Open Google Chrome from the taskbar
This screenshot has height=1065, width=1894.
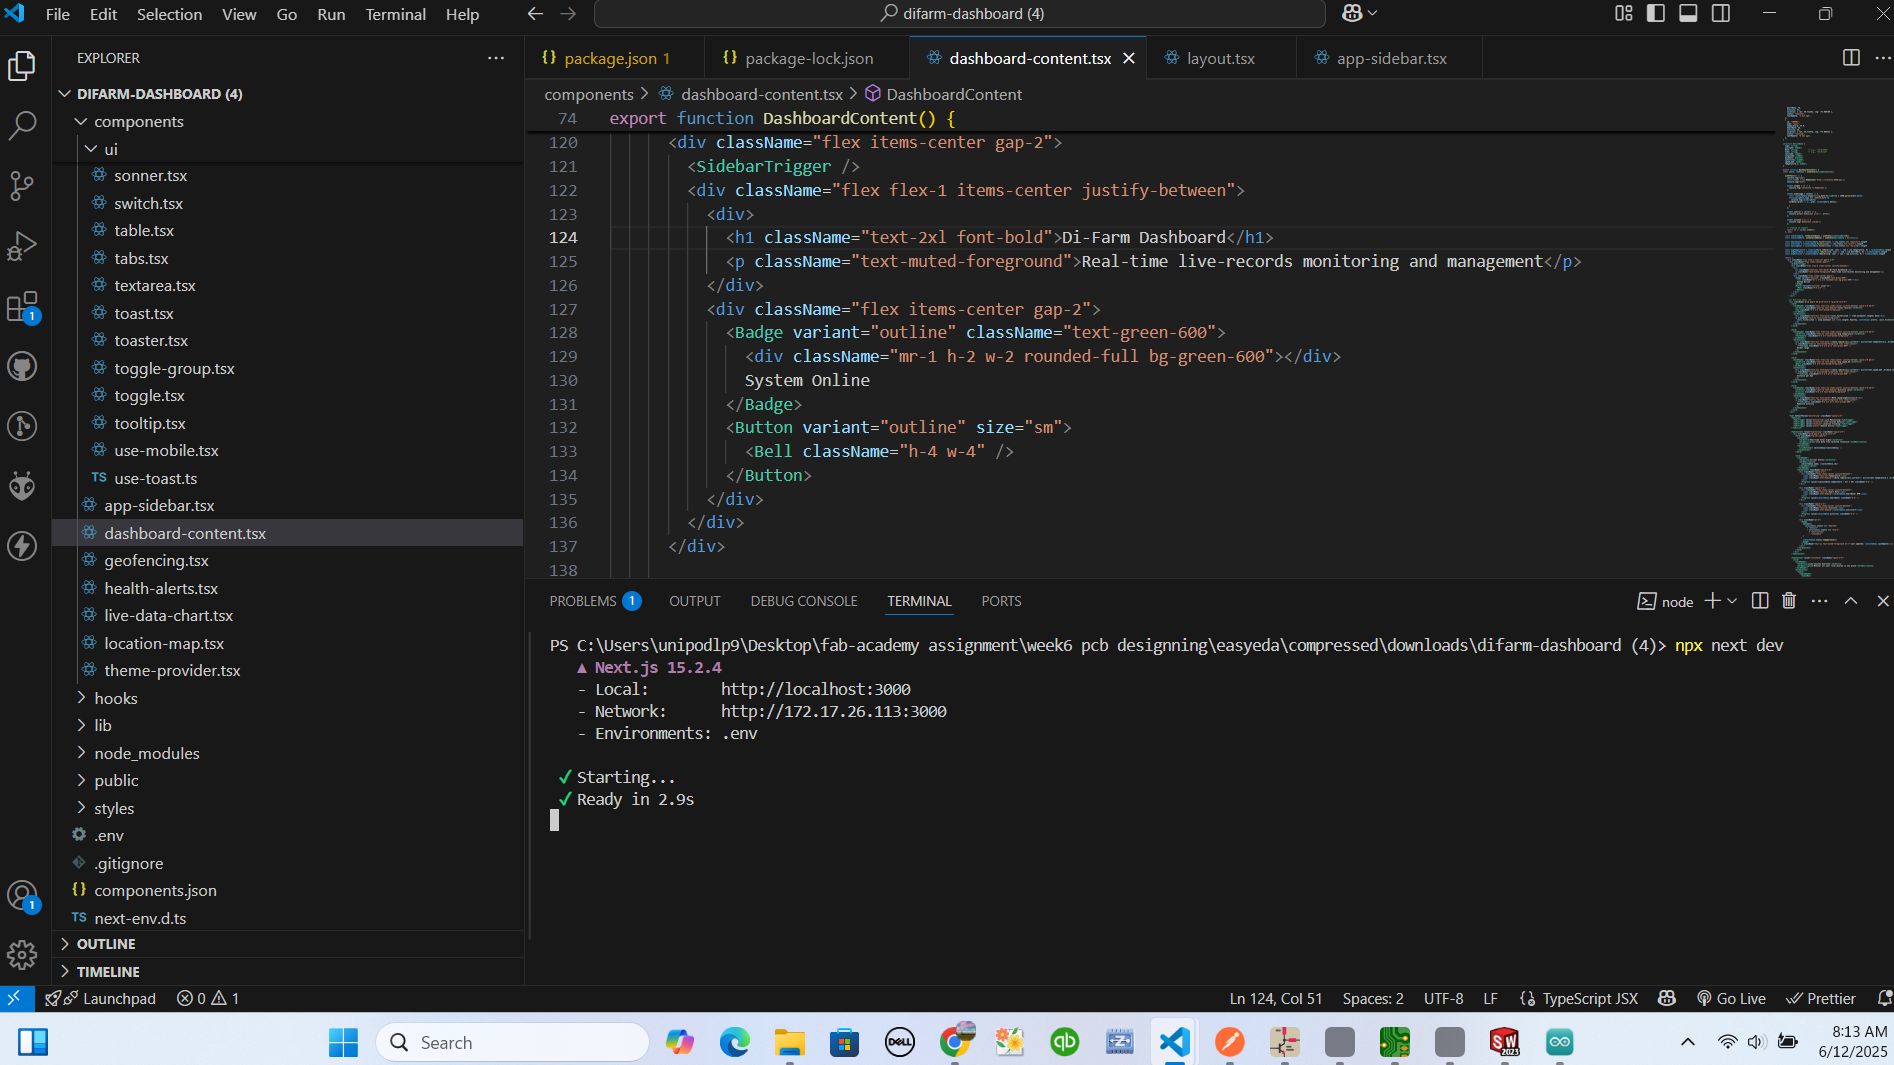pyautogui.click(x=955, y=1042)
